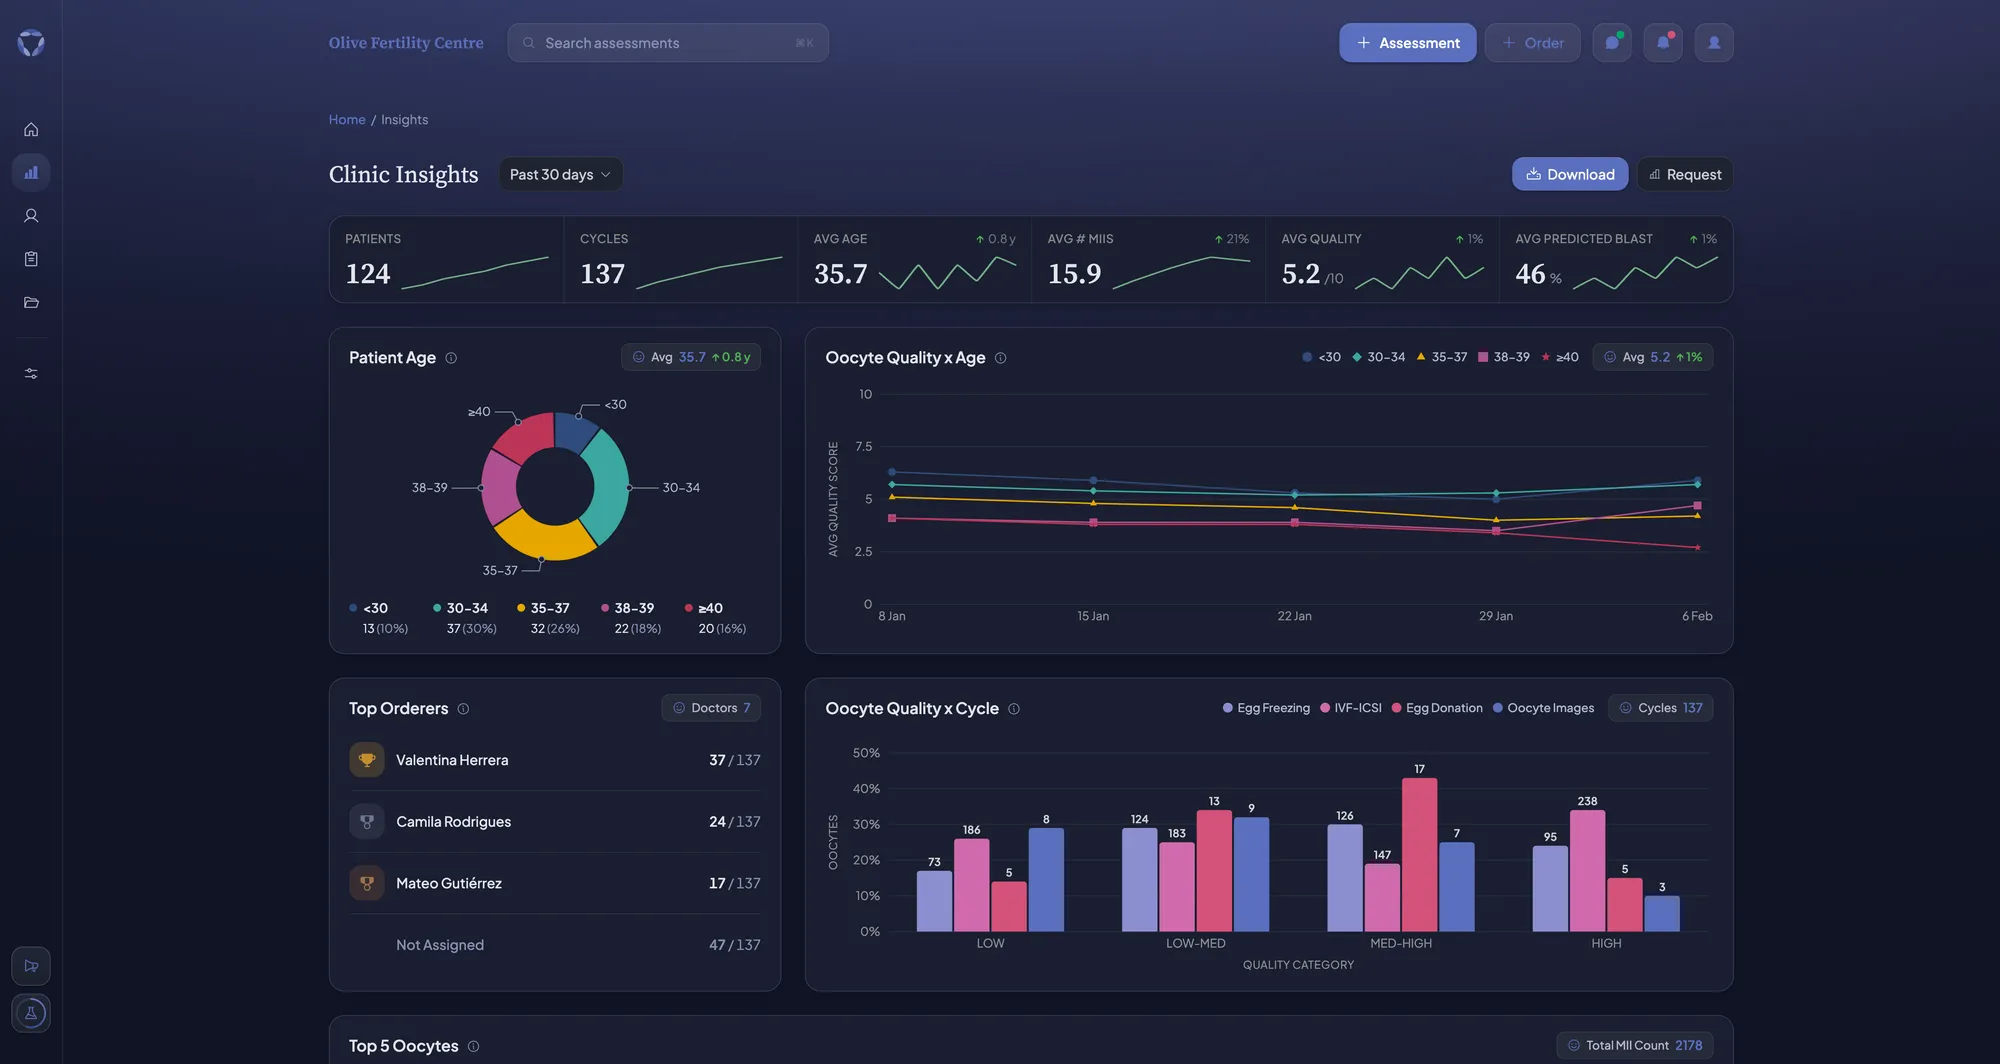Click the Search assessments field

click(668, 43)
